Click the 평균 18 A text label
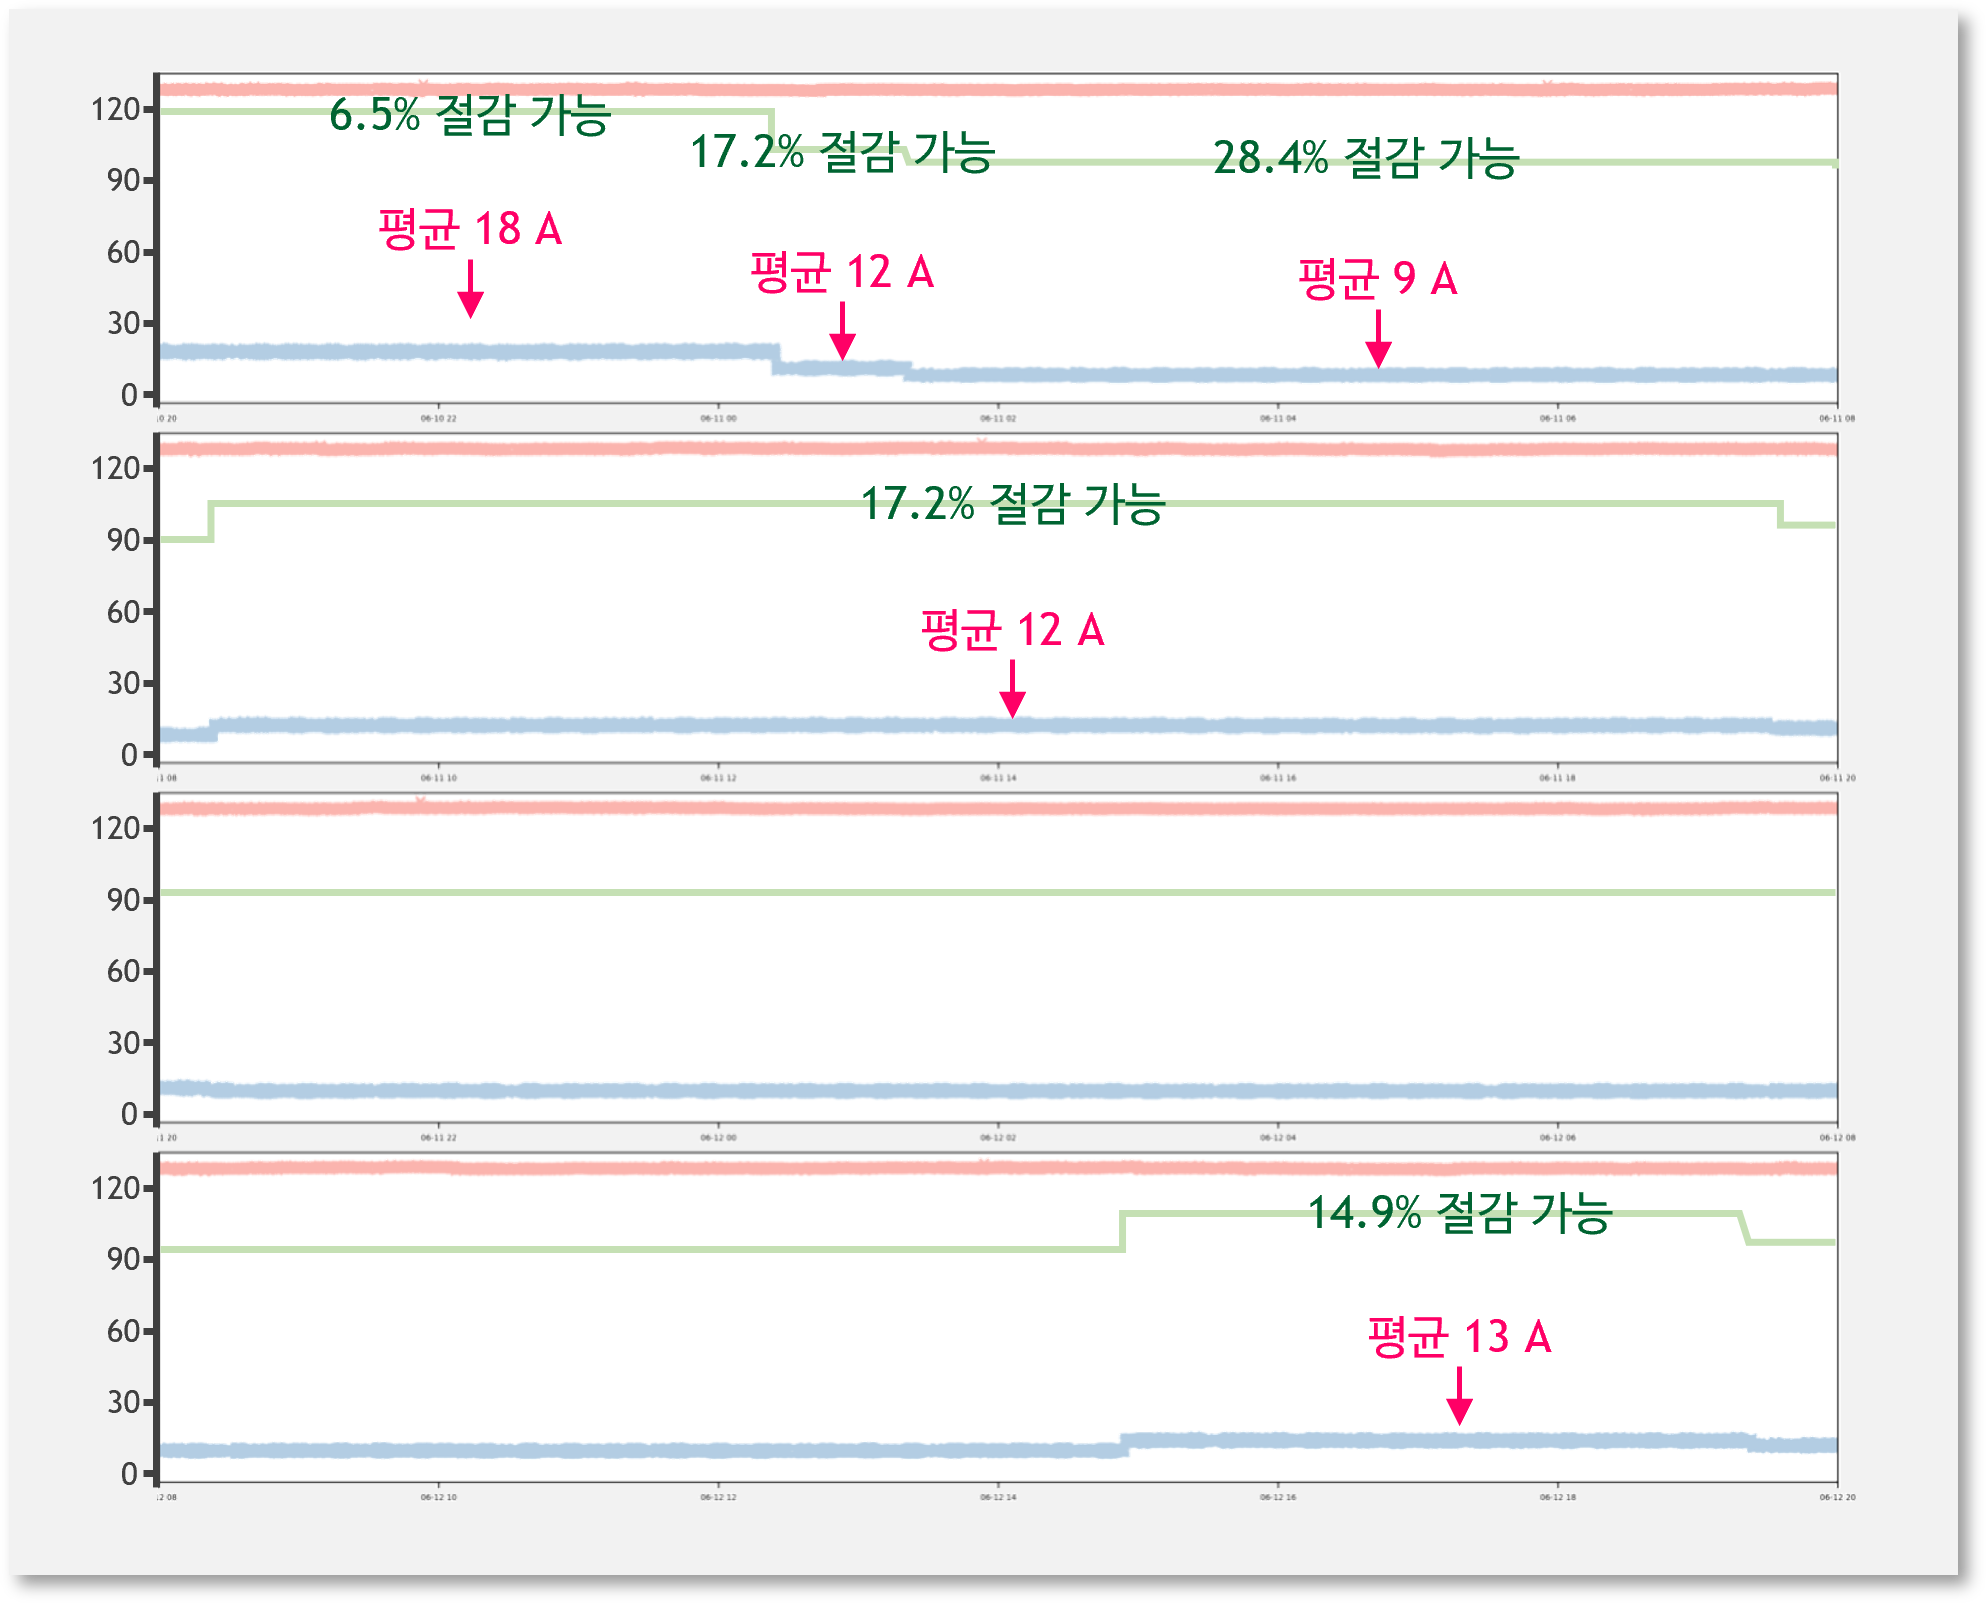Viewport: 1987px width, 1604px height. coord(470,229)
